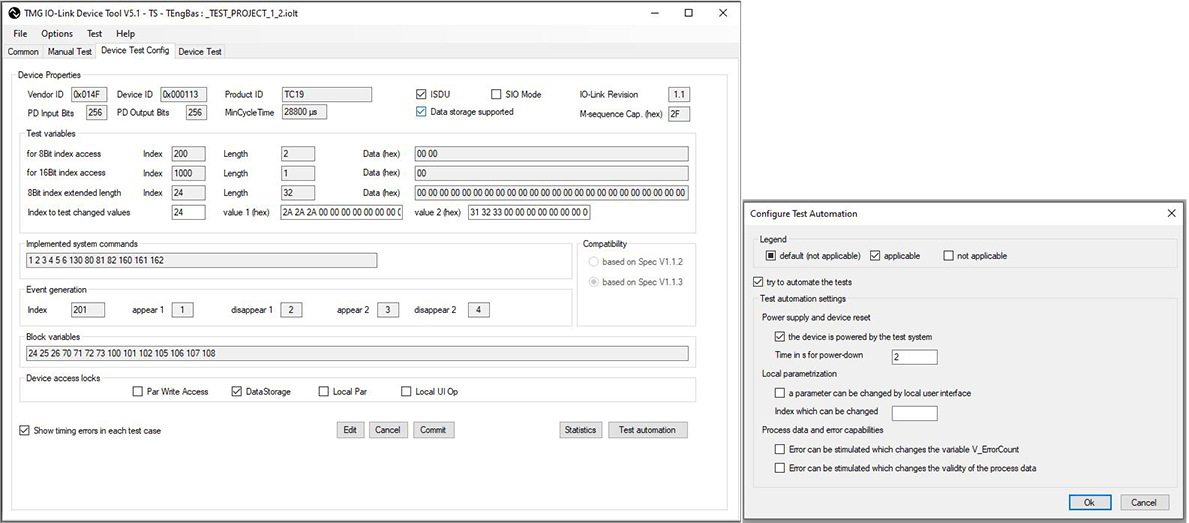Enable error stimulation changing V_ErrorCount checkbox

click(780, 449)
